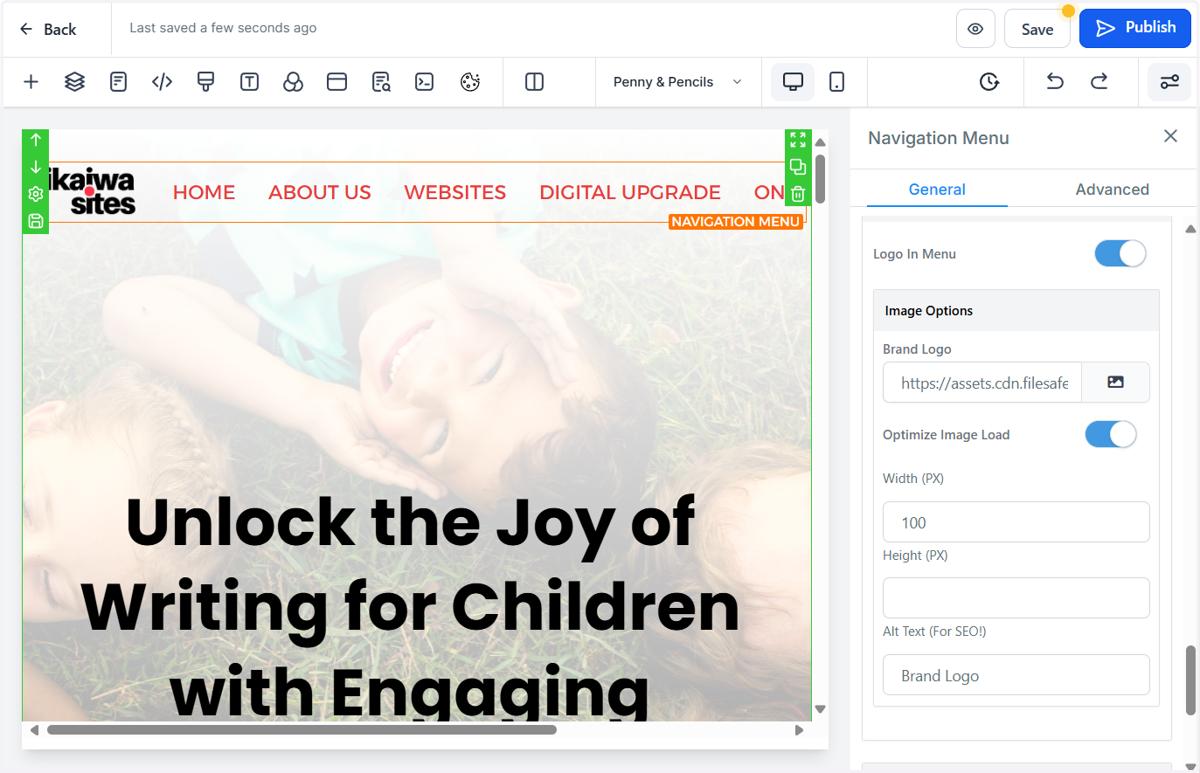Image resolution: width=1200 pixels, height=773 pixels.
Task: Open the SEO document search icon
Action: [381, 82]
